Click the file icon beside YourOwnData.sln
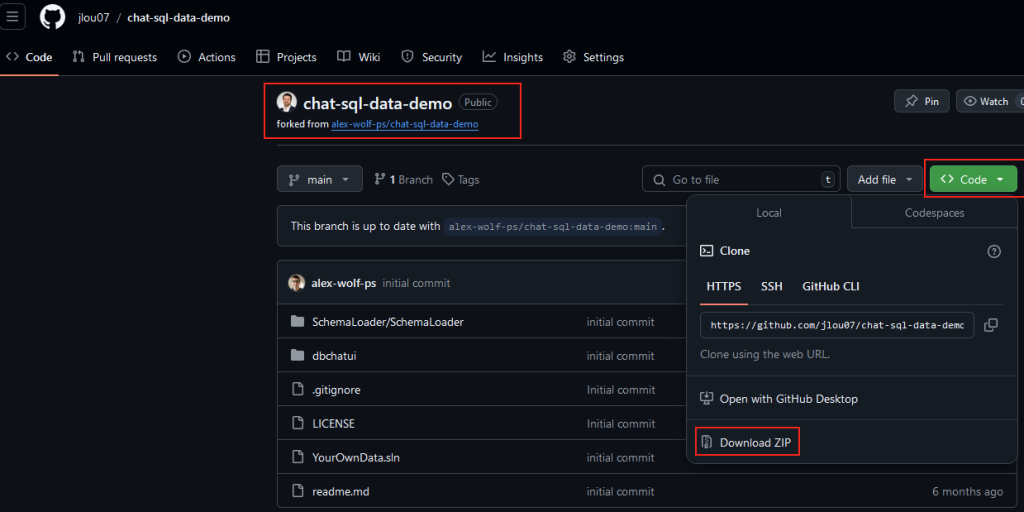The image size is (1024, 512). pos(298,458)
